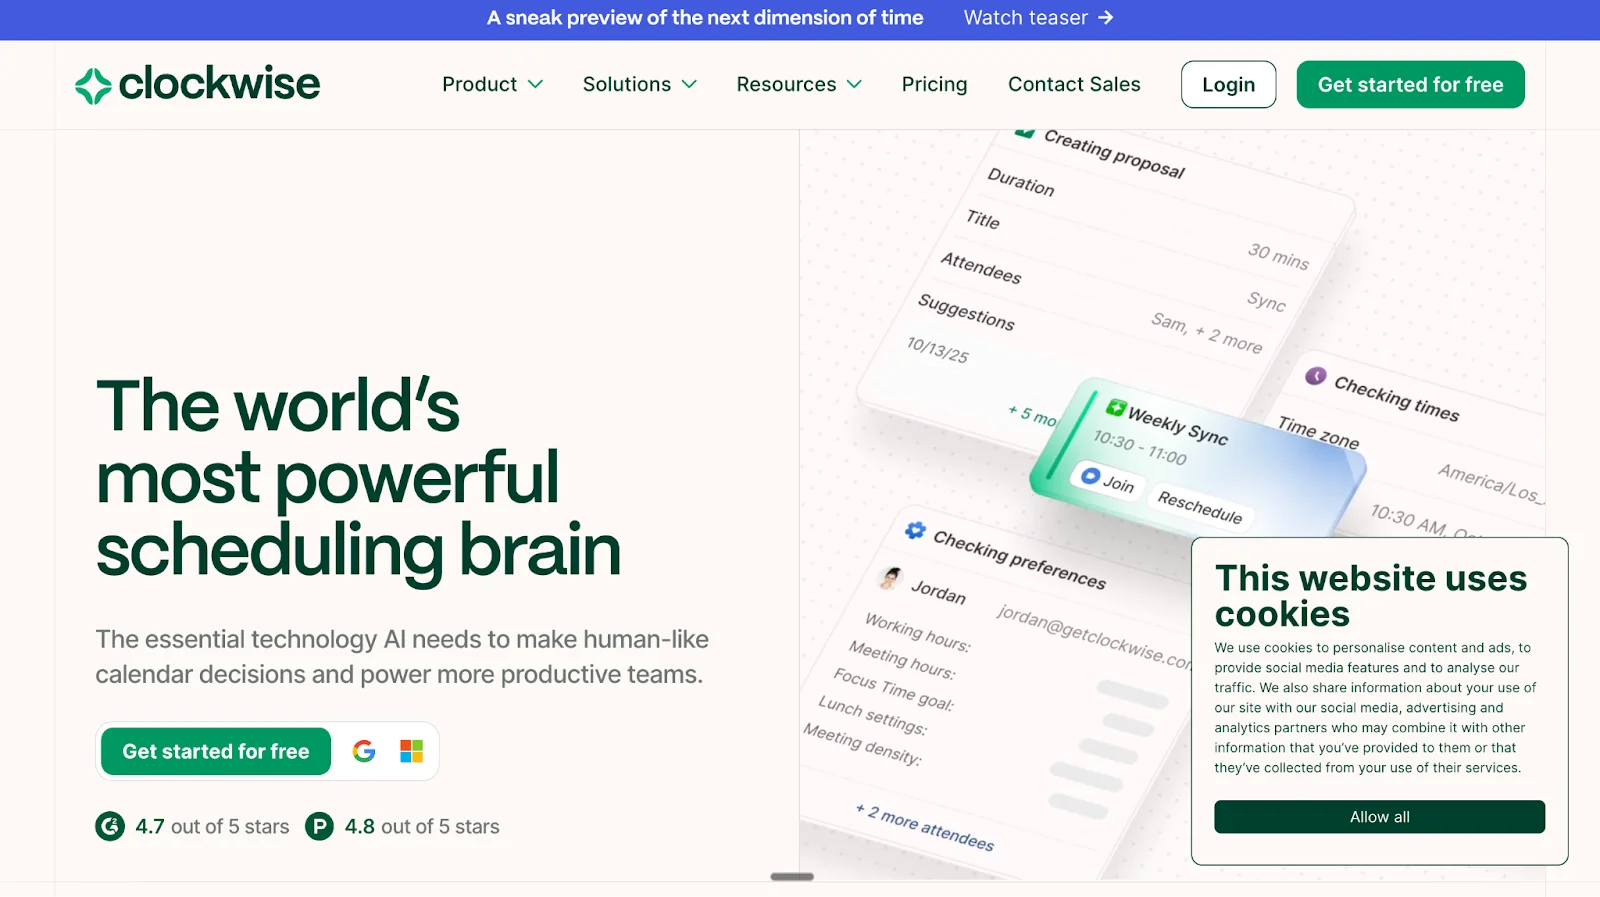Click the 'Time zone' label

pyautogui.click(x=1319, y=432)
